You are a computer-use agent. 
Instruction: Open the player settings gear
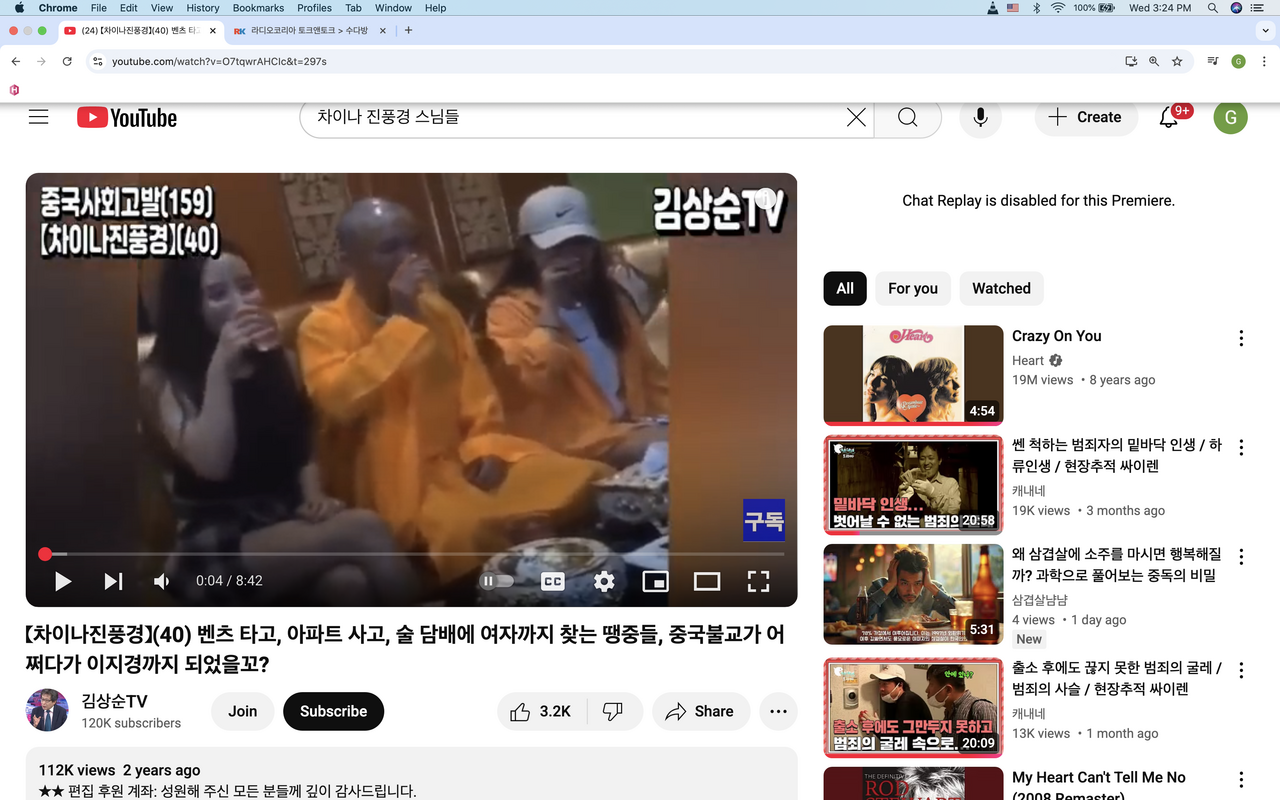point(604,581)
